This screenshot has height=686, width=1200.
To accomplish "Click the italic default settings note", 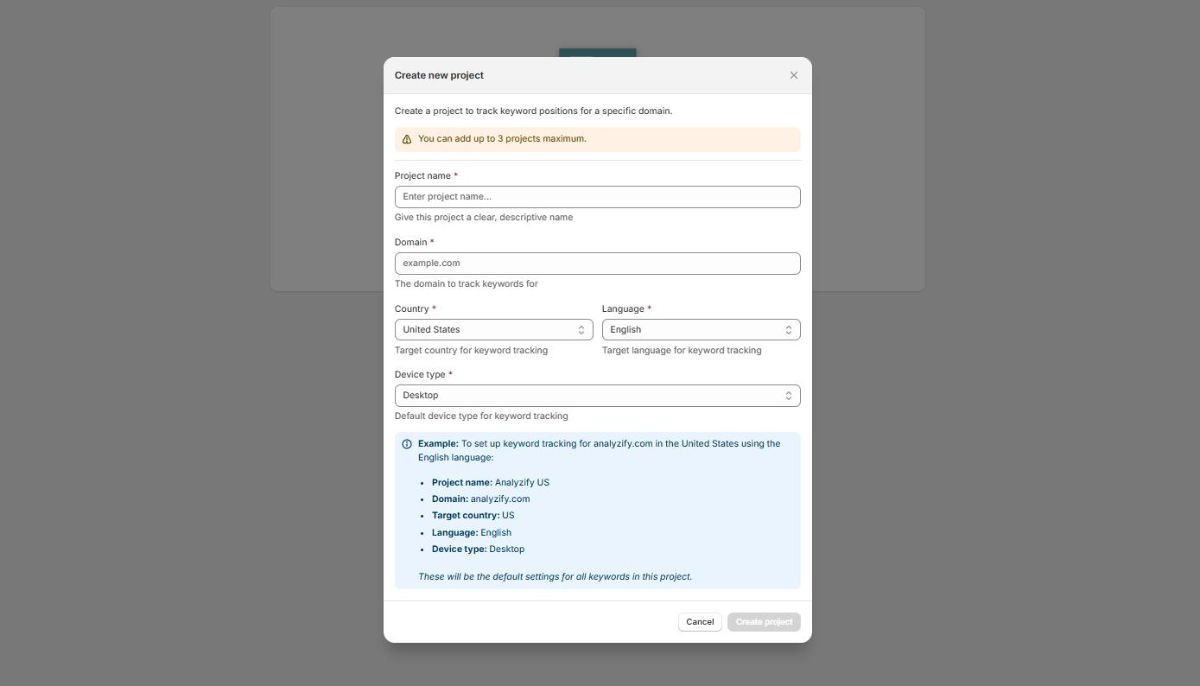I will click(555, 577).
